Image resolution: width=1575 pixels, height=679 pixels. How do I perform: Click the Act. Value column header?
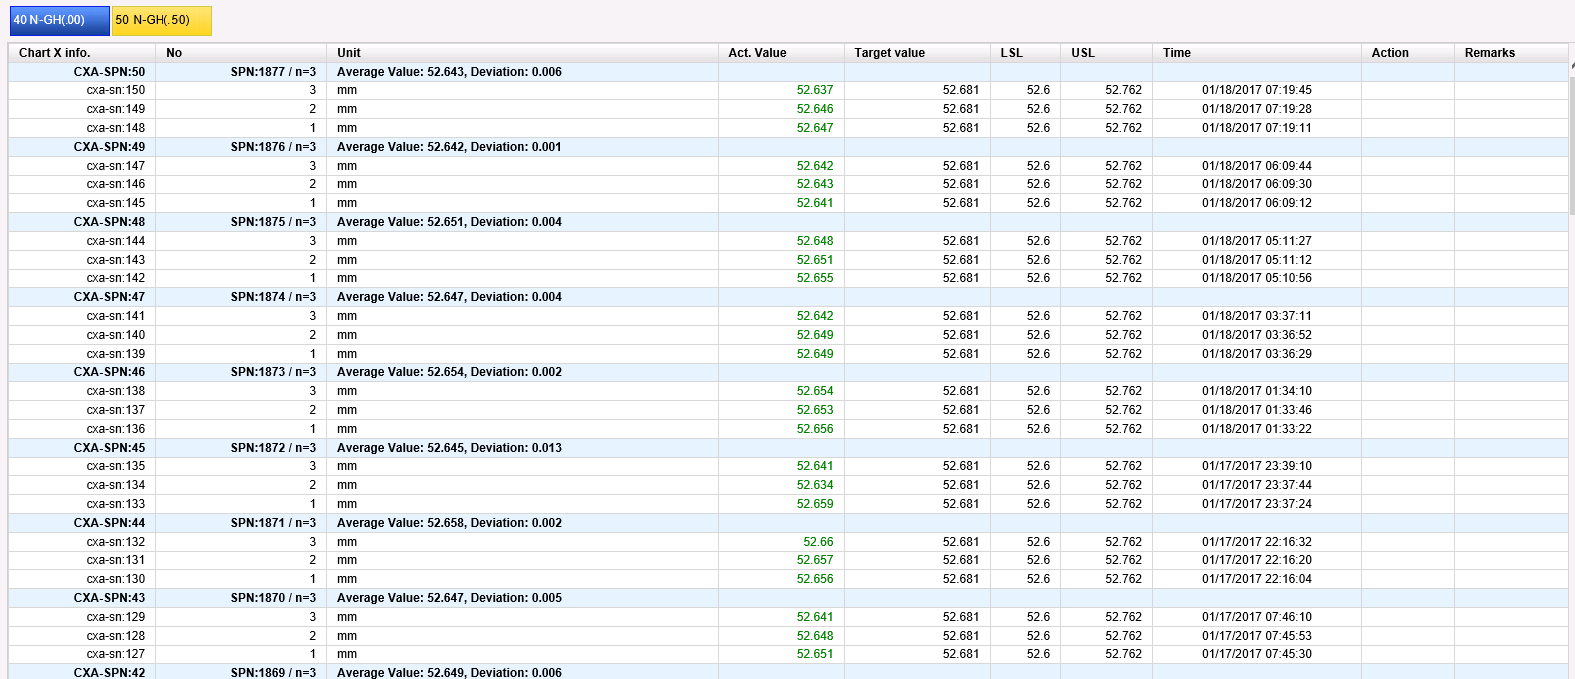click(x=781, y=53)
